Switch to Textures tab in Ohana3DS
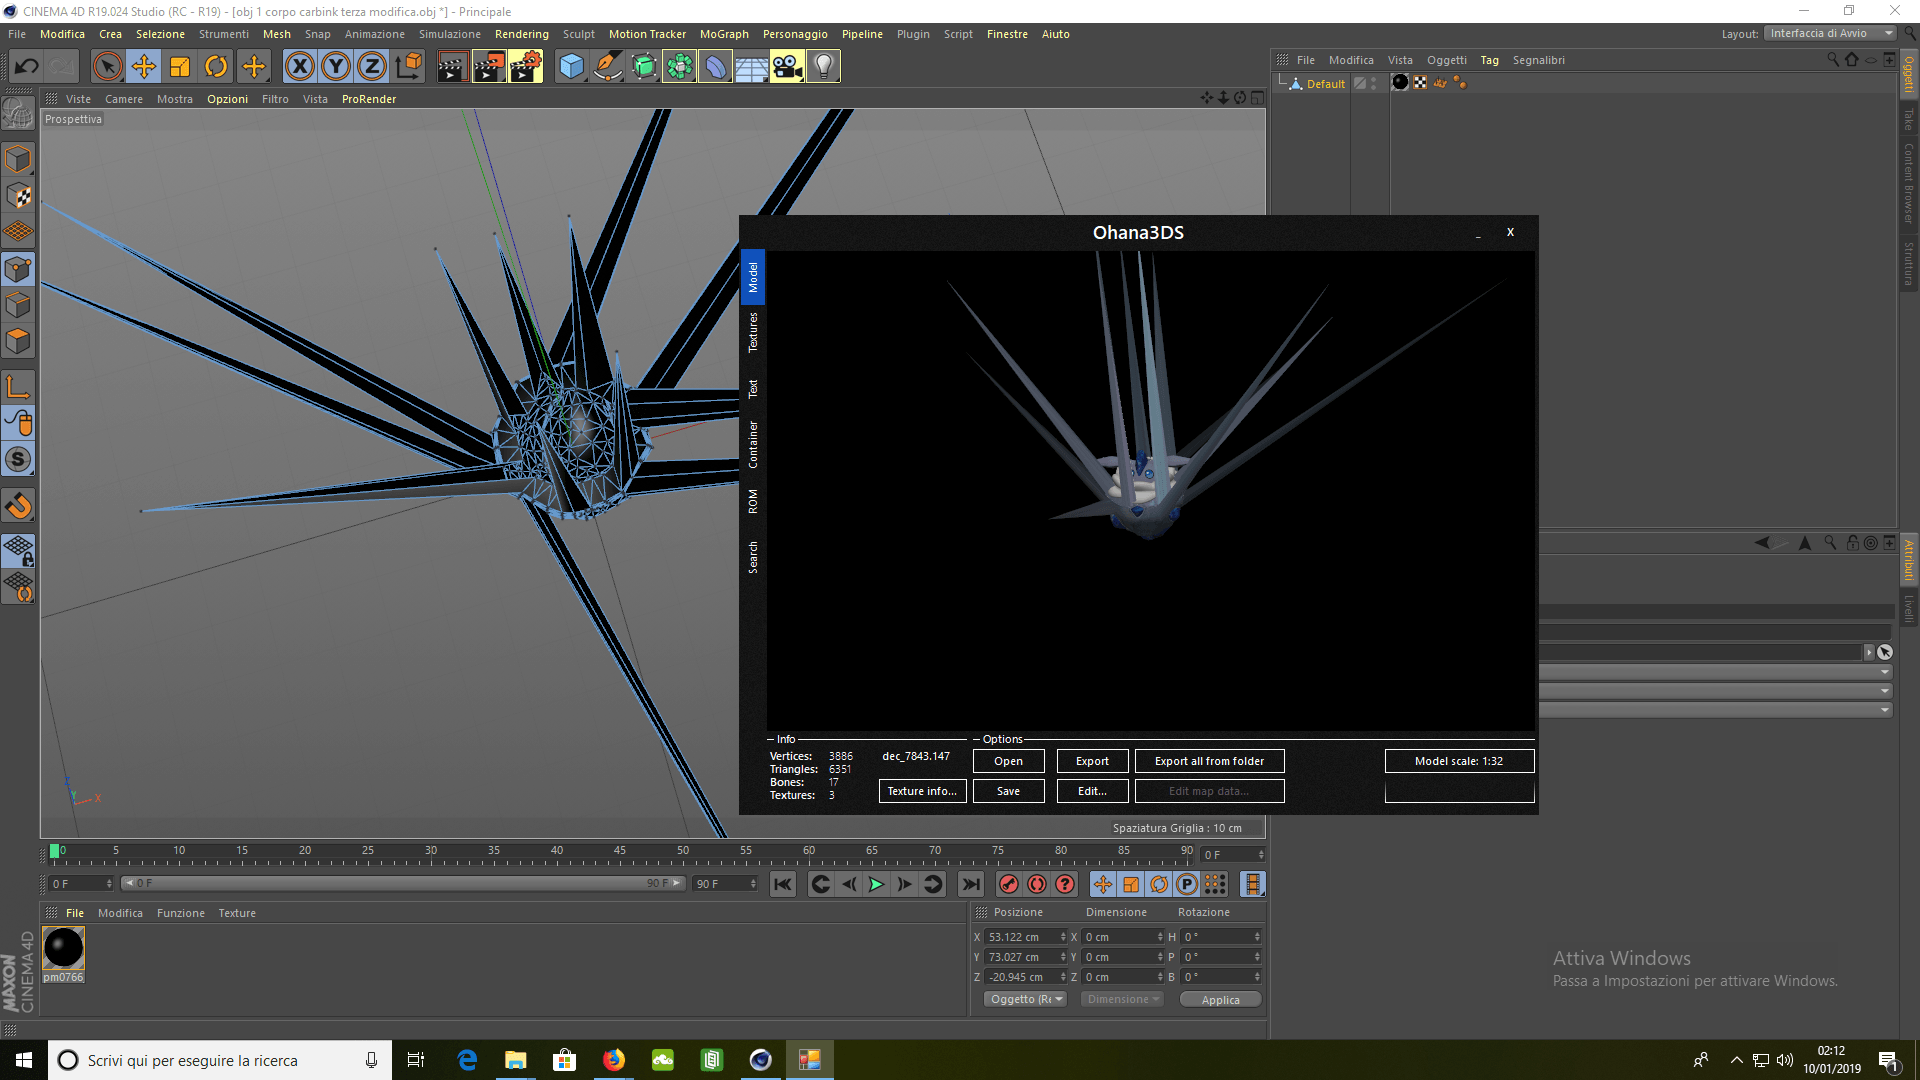Image resolution: width=1920 pixels, height=1080 pixels. pos(753,332)
